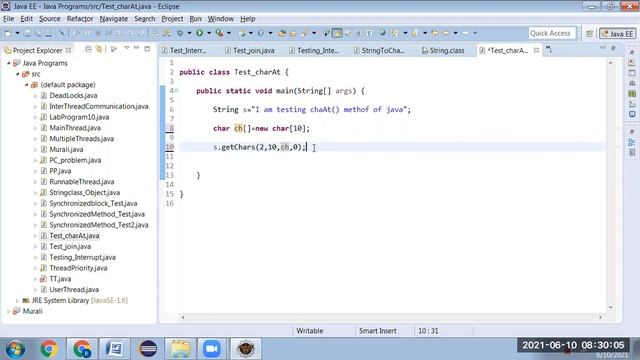The height and width of the screenshot is (360, 640).
Task: Click the Smart Insert status bar entry
Action: click(378, 331)
